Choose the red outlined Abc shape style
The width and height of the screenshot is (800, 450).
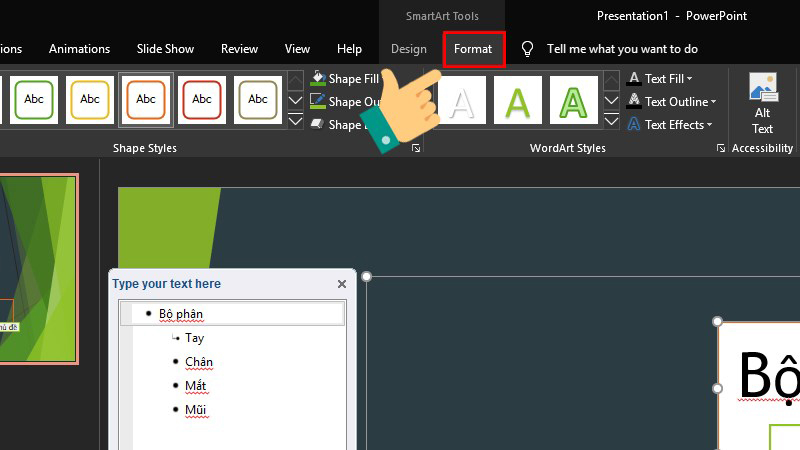coord(202,99)
